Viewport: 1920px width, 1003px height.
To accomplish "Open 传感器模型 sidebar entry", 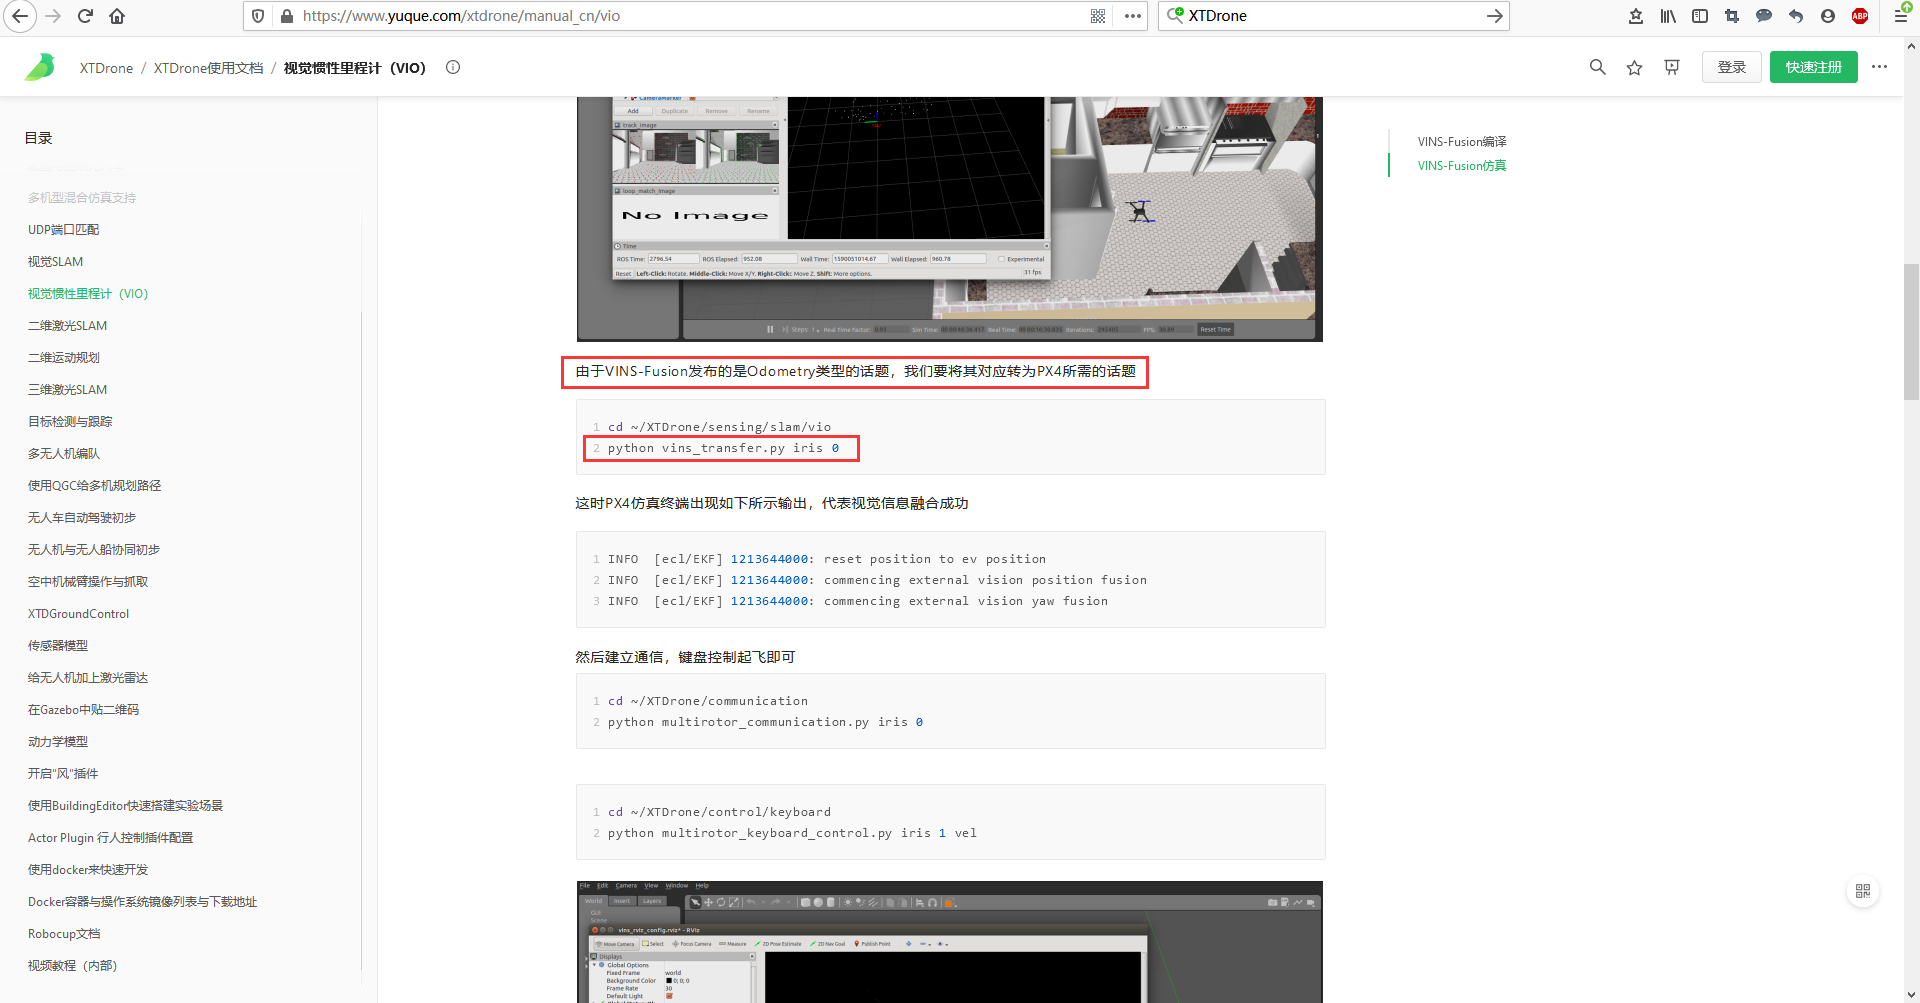I will pos(58,646).
